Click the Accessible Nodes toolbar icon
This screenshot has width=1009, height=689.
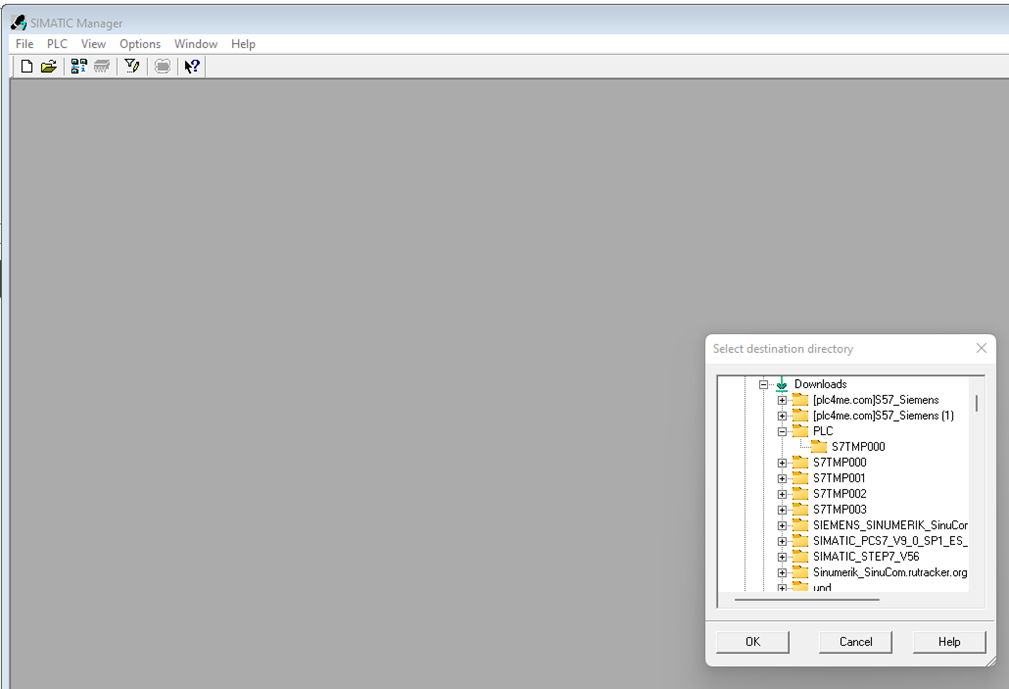pos(79,66)
